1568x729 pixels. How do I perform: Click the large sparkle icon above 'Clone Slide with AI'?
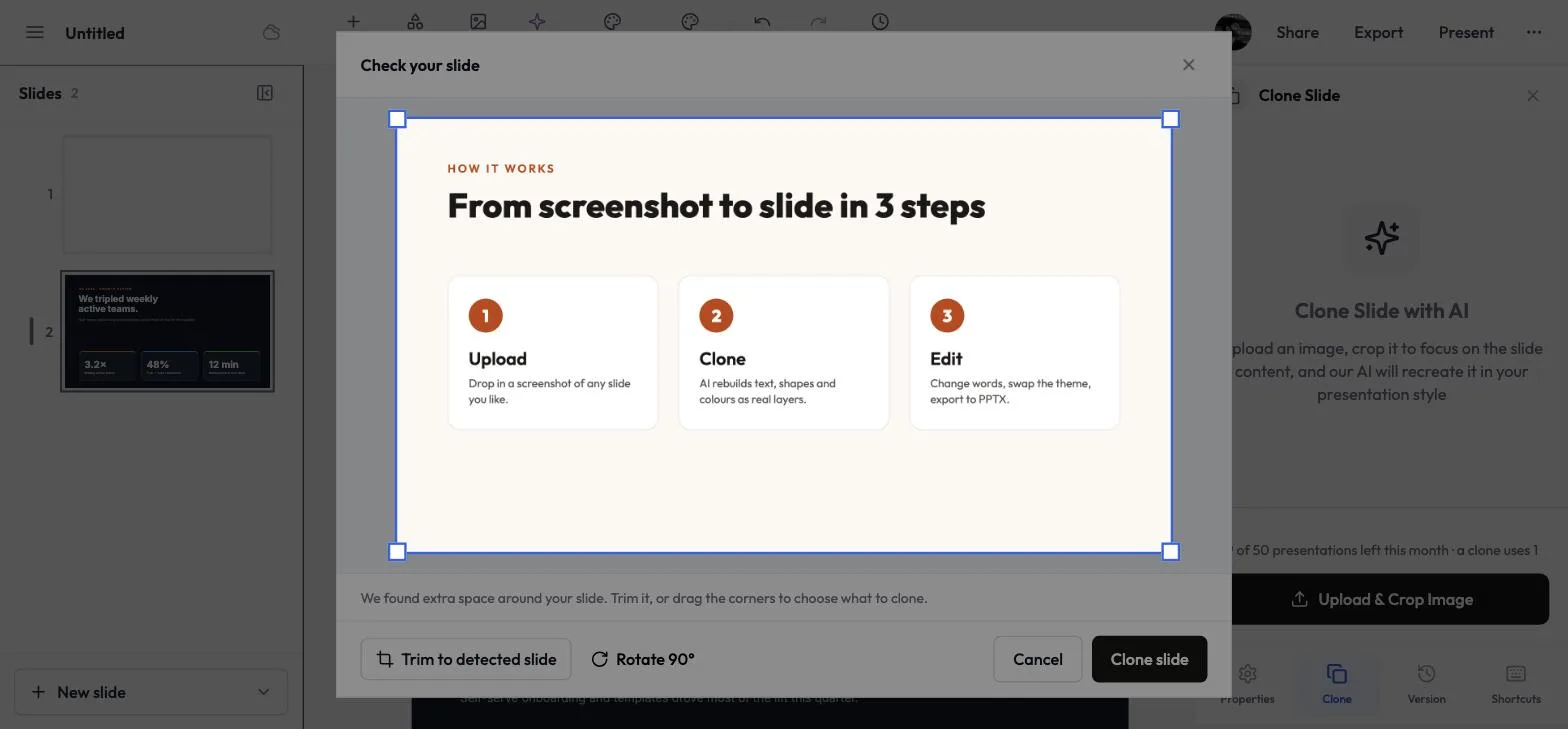coord(1382,238)
